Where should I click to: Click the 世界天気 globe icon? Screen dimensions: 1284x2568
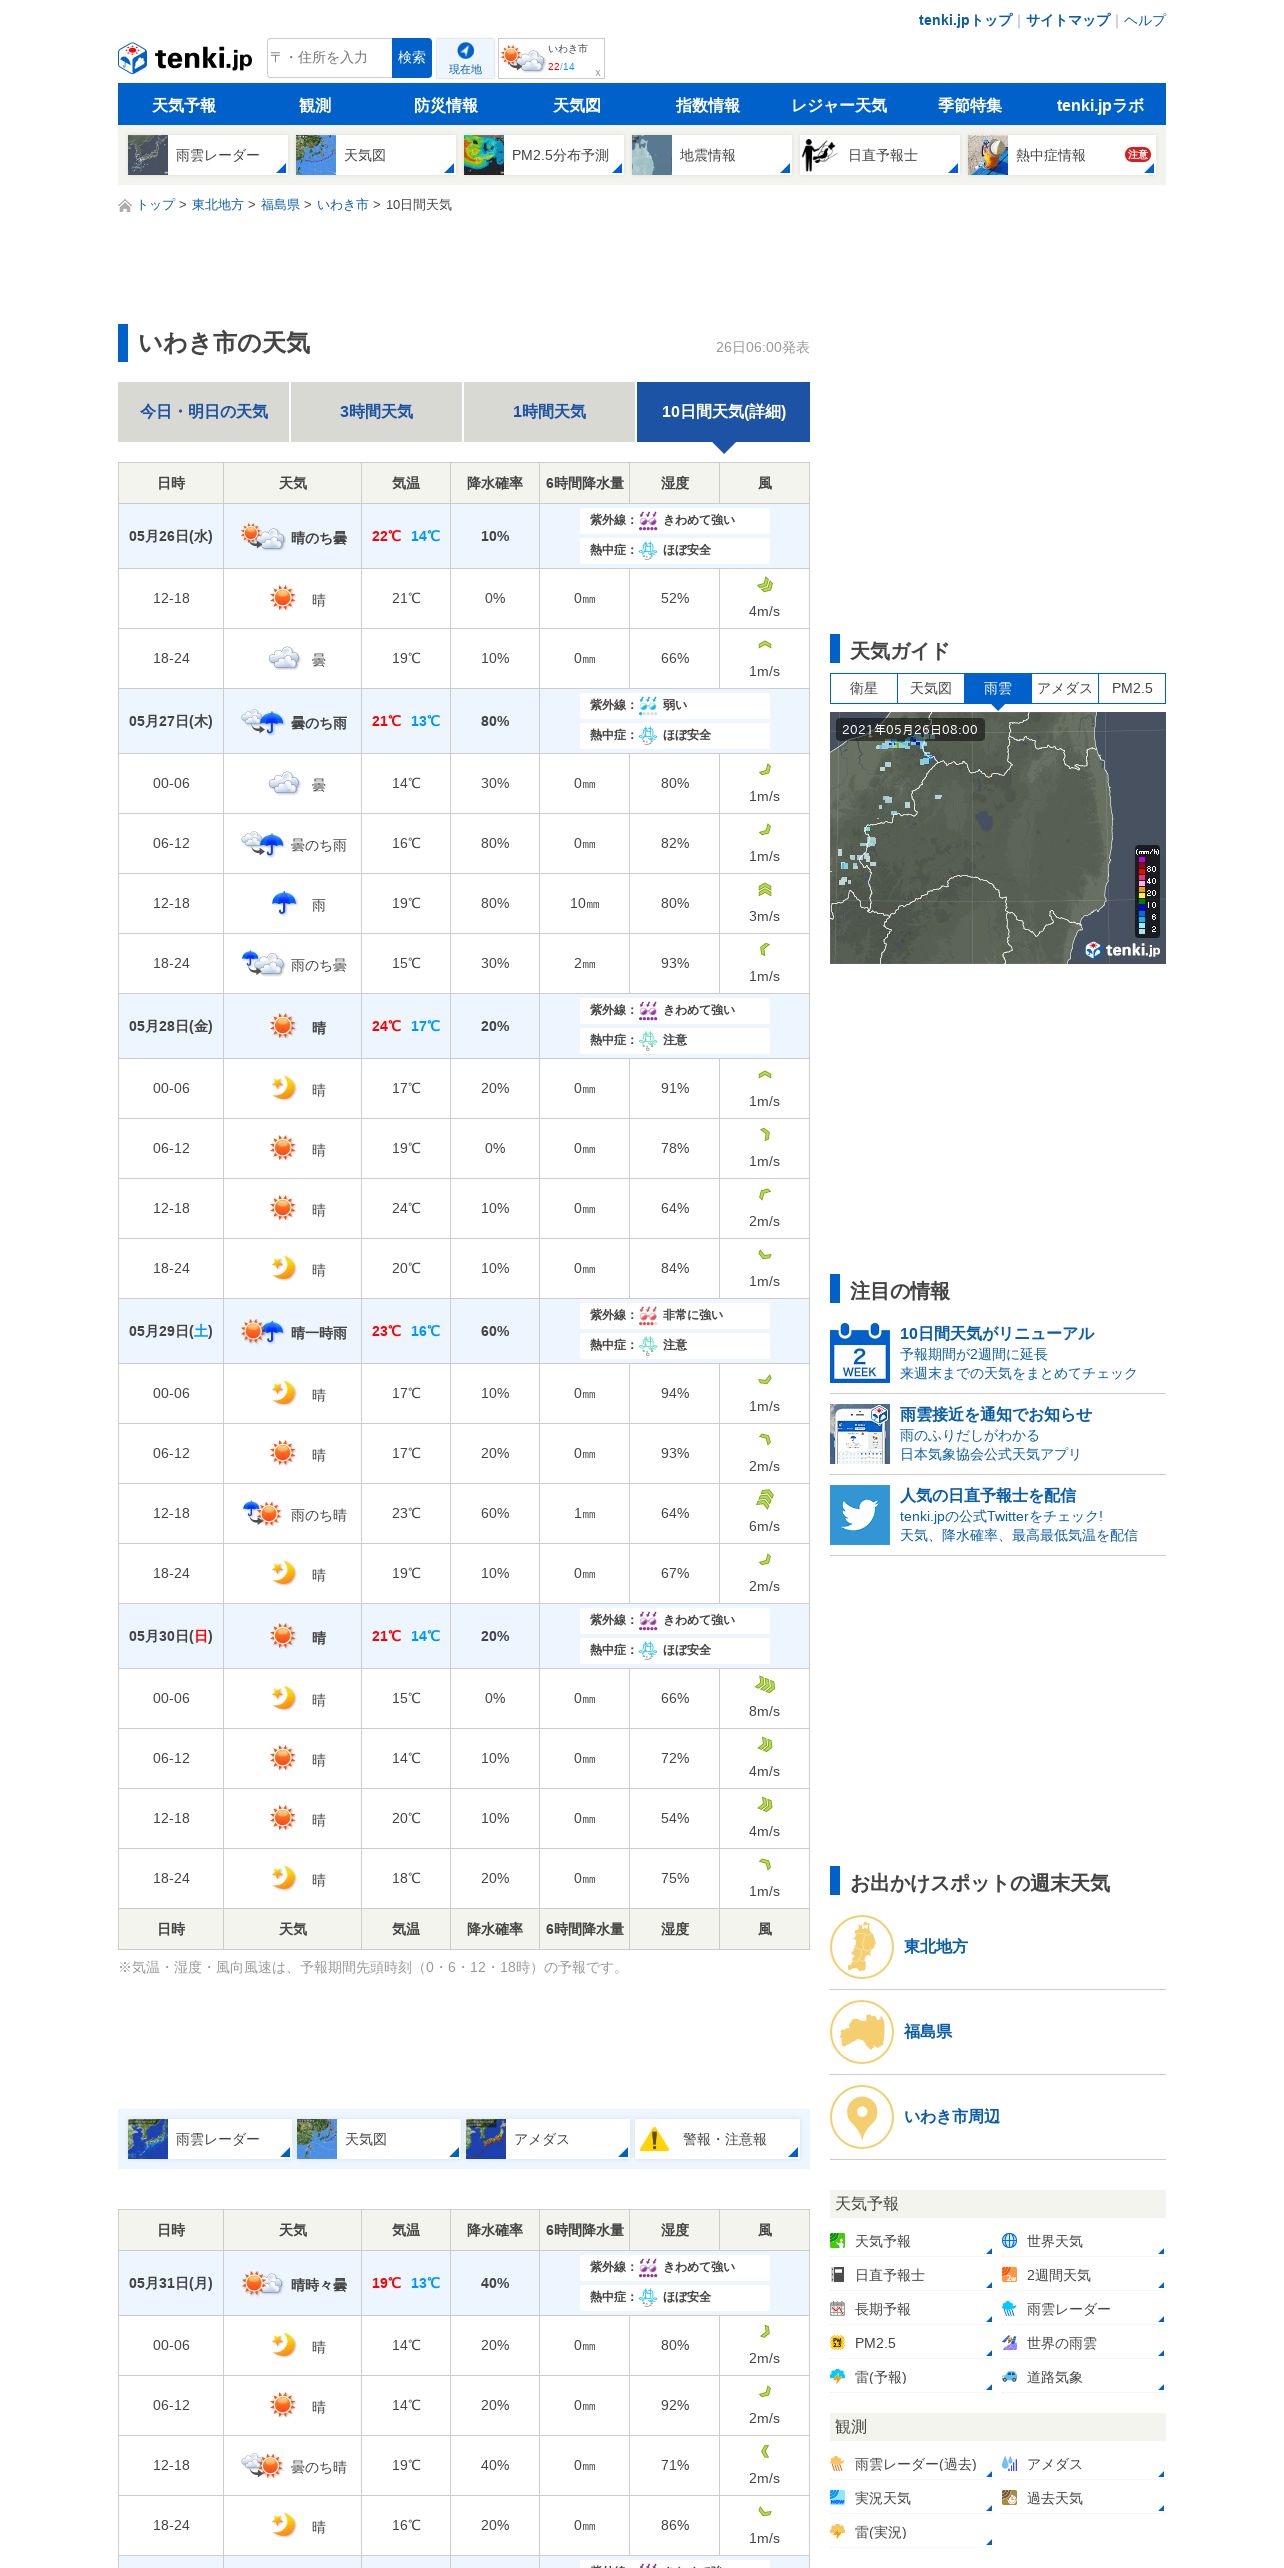[x=1009, y=2241]
